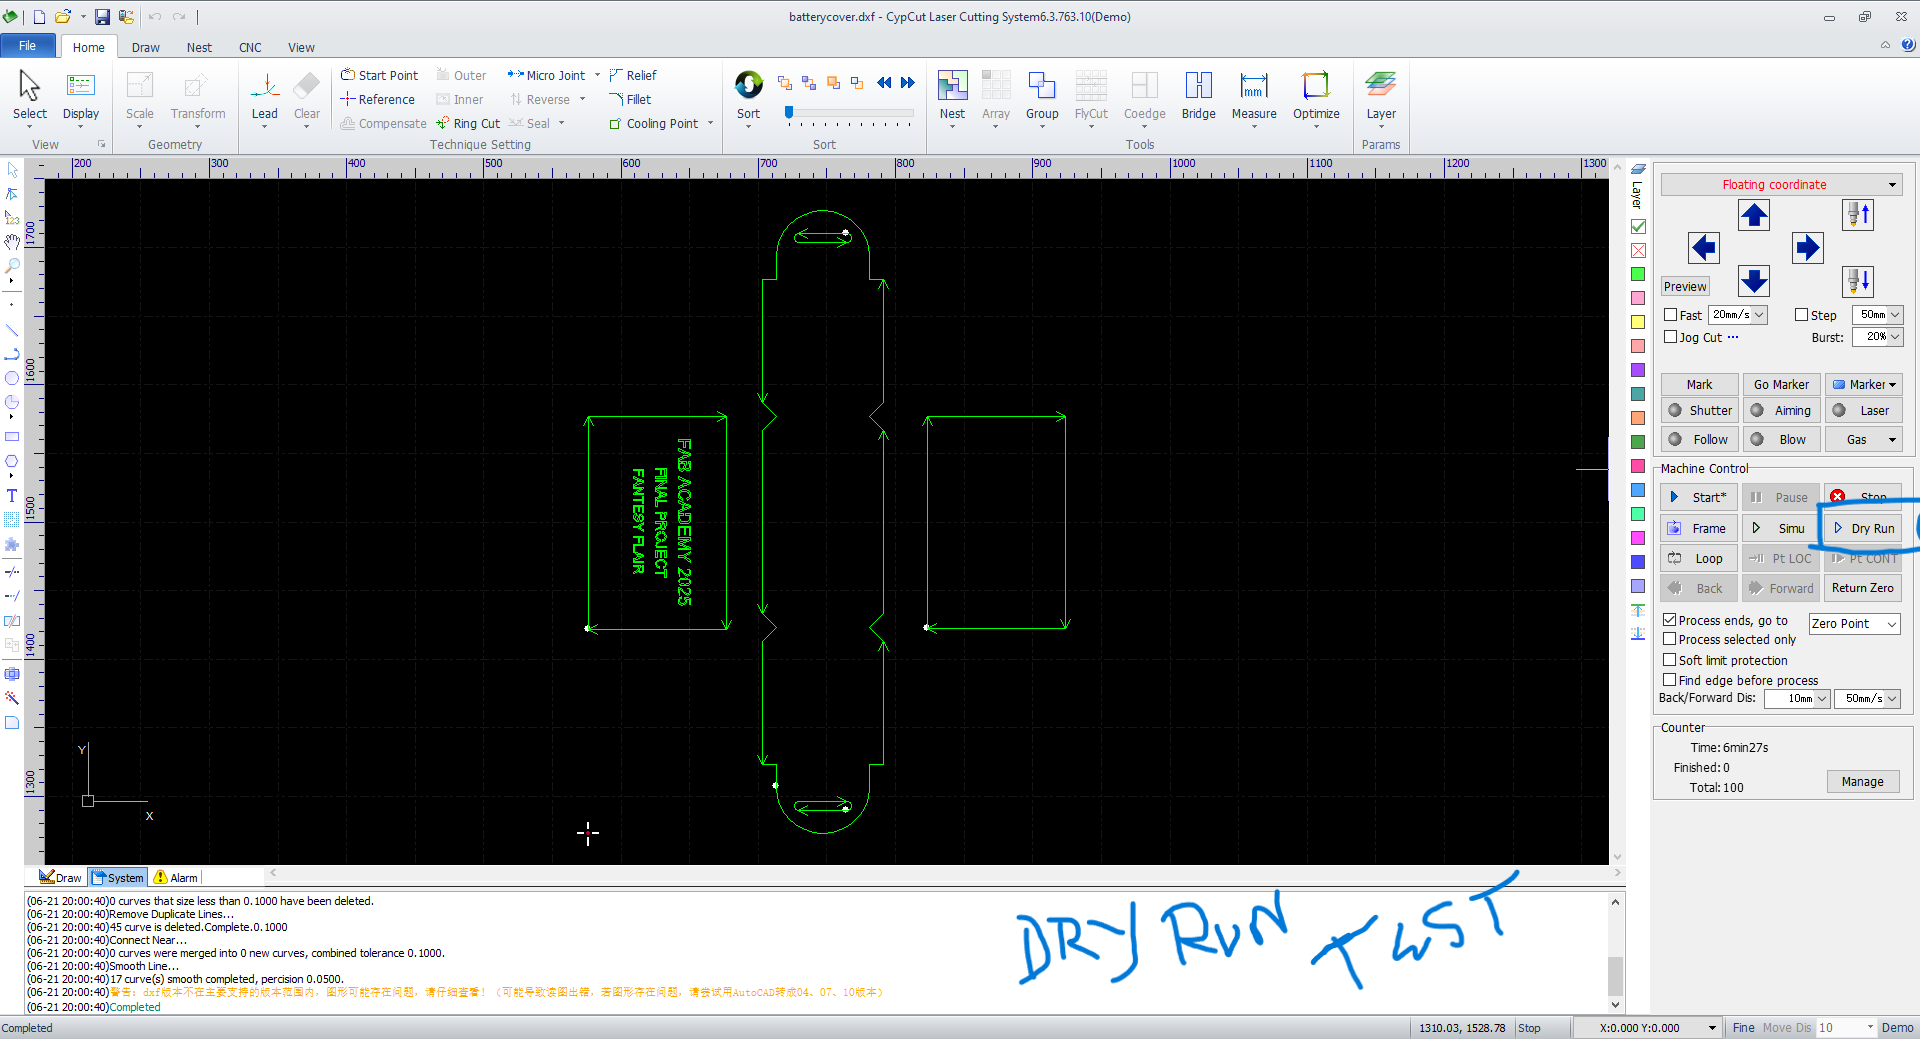Open the Nest tool

(x=952, y=95)
